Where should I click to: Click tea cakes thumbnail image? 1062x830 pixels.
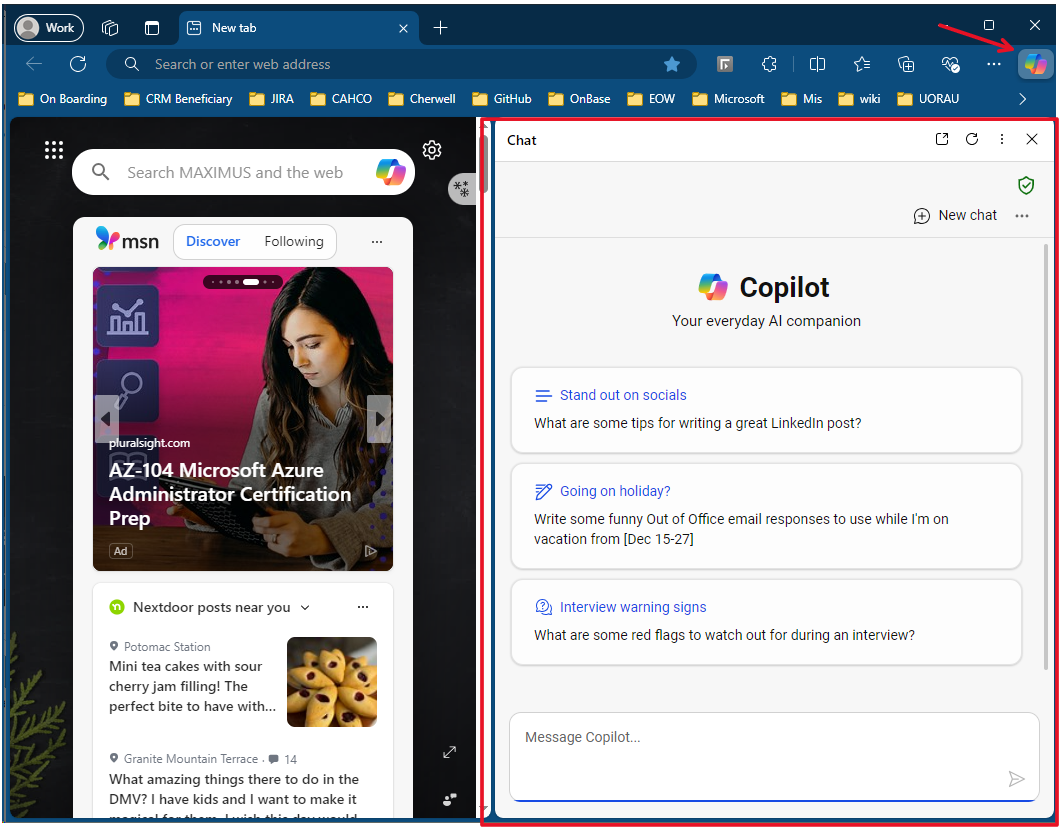pos(332,682)
